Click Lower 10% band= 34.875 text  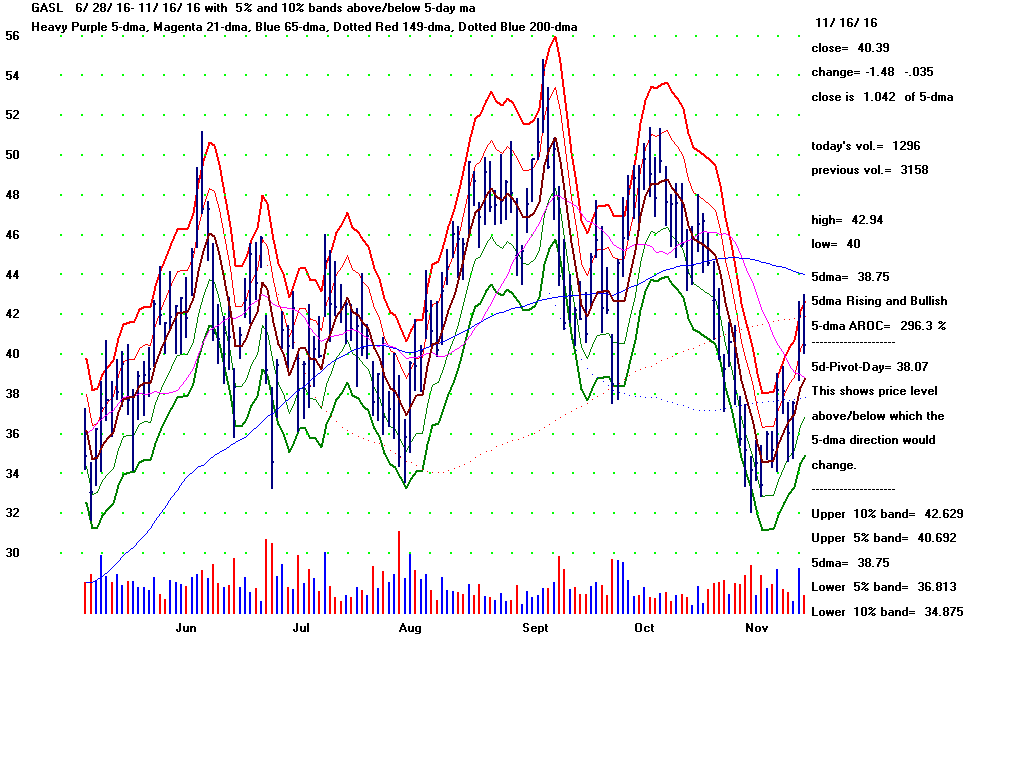pyautogui.click(x=887, y=611)
